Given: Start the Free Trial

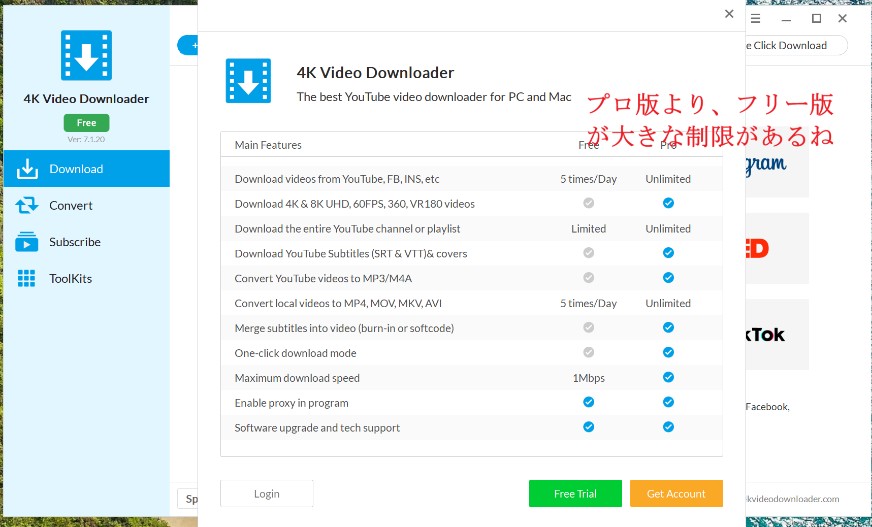Looking at the screenshot, I should [575, 494].
